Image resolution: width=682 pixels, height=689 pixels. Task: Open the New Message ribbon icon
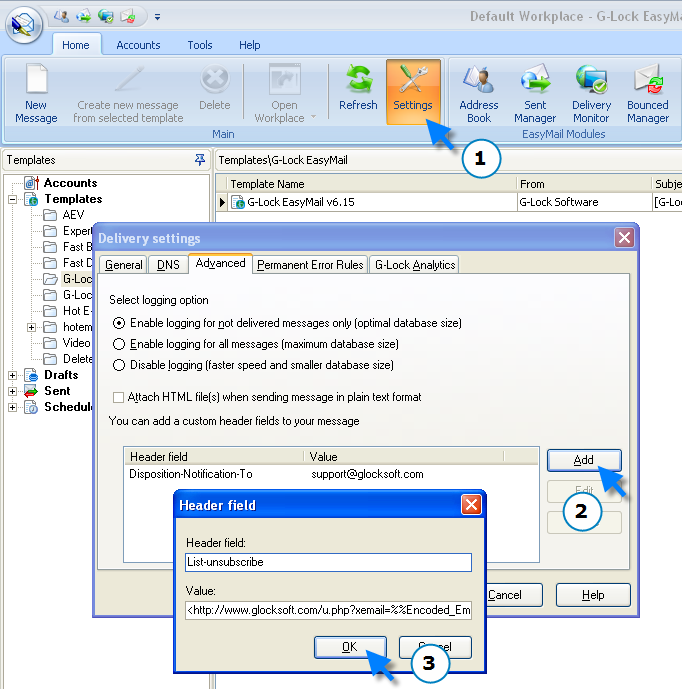coord(36,93)
